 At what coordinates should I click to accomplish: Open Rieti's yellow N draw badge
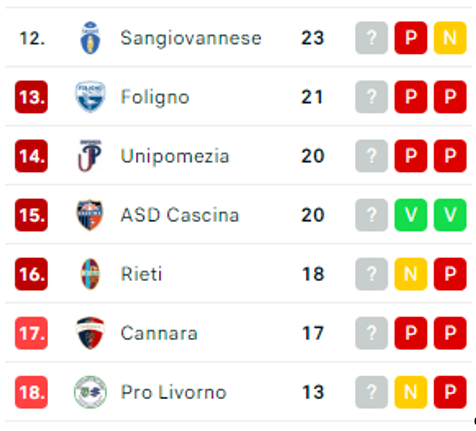point(411,274)
